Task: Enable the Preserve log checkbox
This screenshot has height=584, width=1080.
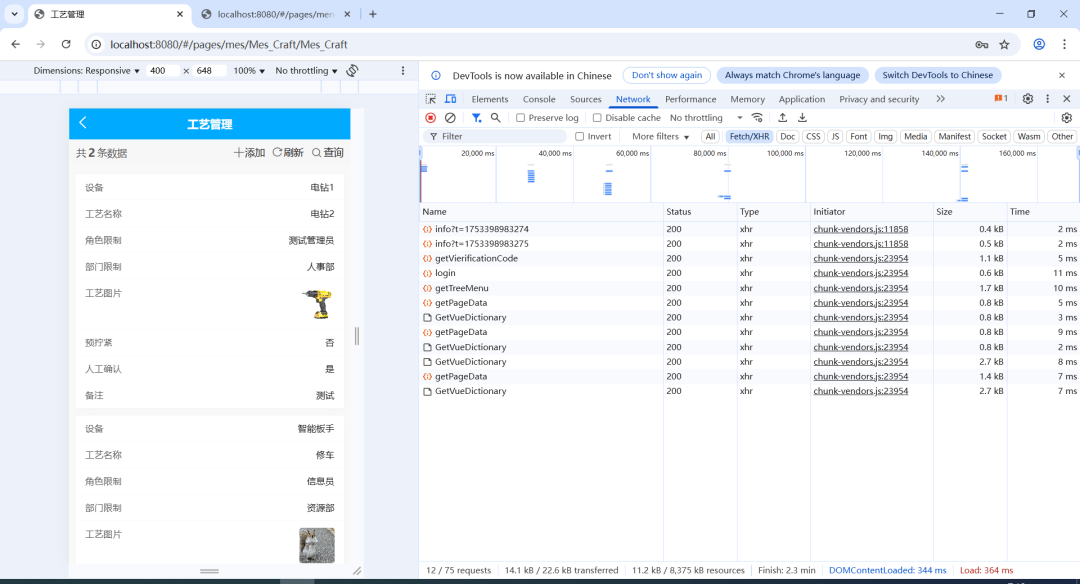Action: (x=521, y=118)
